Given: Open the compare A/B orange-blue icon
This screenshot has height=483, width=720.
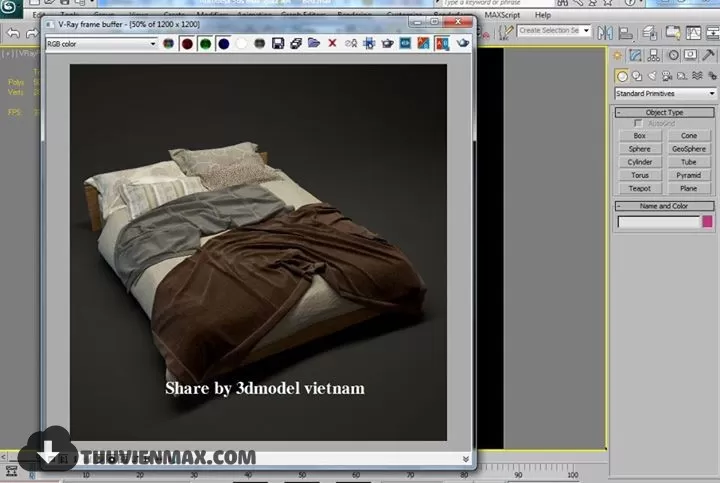Looking at the screenshot, I should click(423, 44).
